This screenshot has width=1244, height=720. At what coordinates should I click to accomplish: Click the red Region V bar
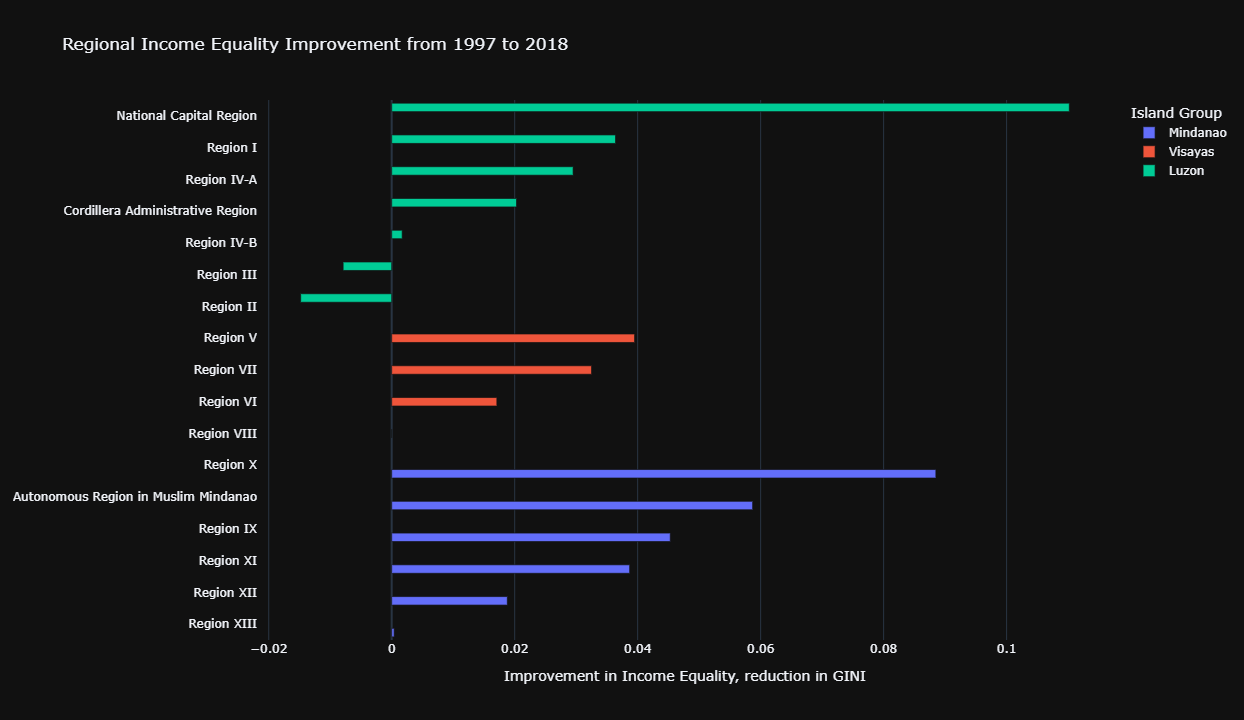(x=512, y=338)
